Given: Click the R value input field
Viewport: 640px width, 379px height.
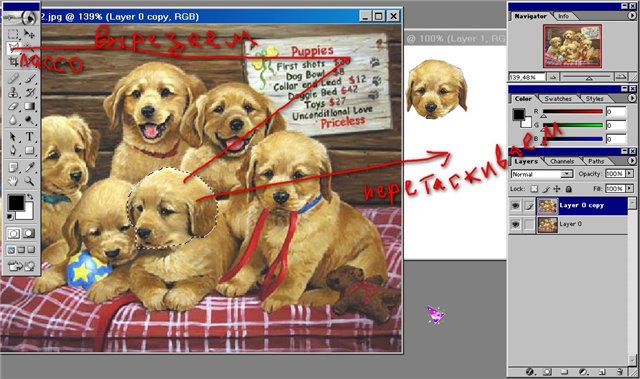Looking at the screenshot, I should click(x=616, y=111).
